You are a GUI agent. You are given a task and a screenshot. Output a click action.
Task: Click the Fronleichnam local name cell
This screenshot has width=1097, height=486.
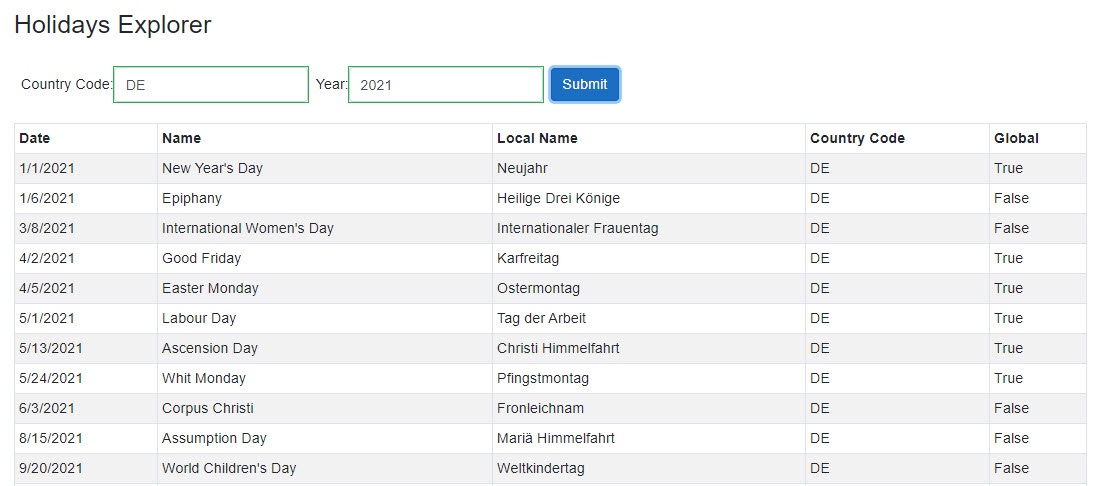coord(540,408)
